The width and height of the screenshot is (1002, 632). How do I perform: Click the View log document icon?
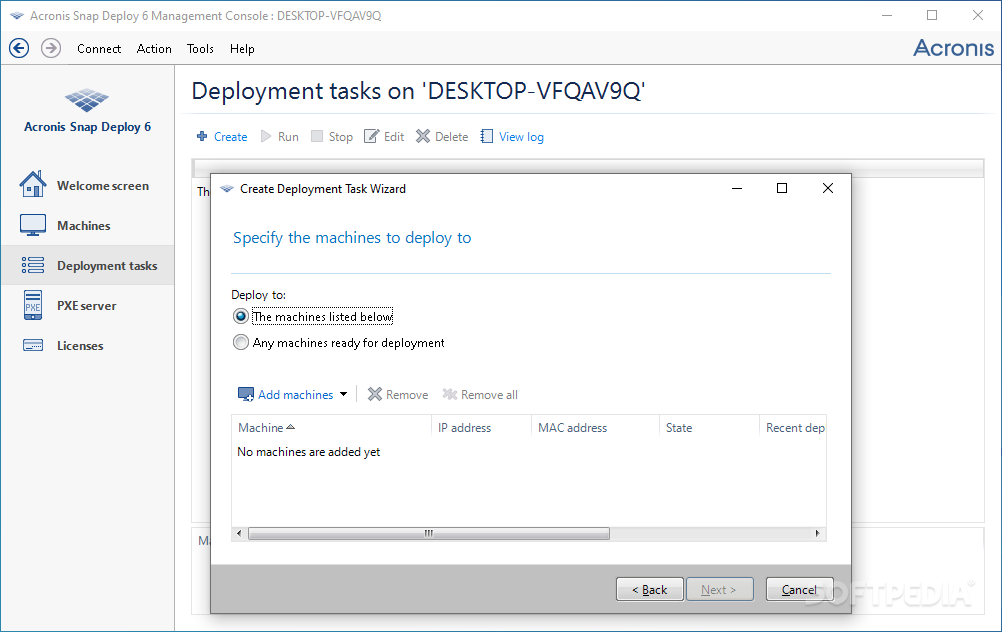click(487, 136)
